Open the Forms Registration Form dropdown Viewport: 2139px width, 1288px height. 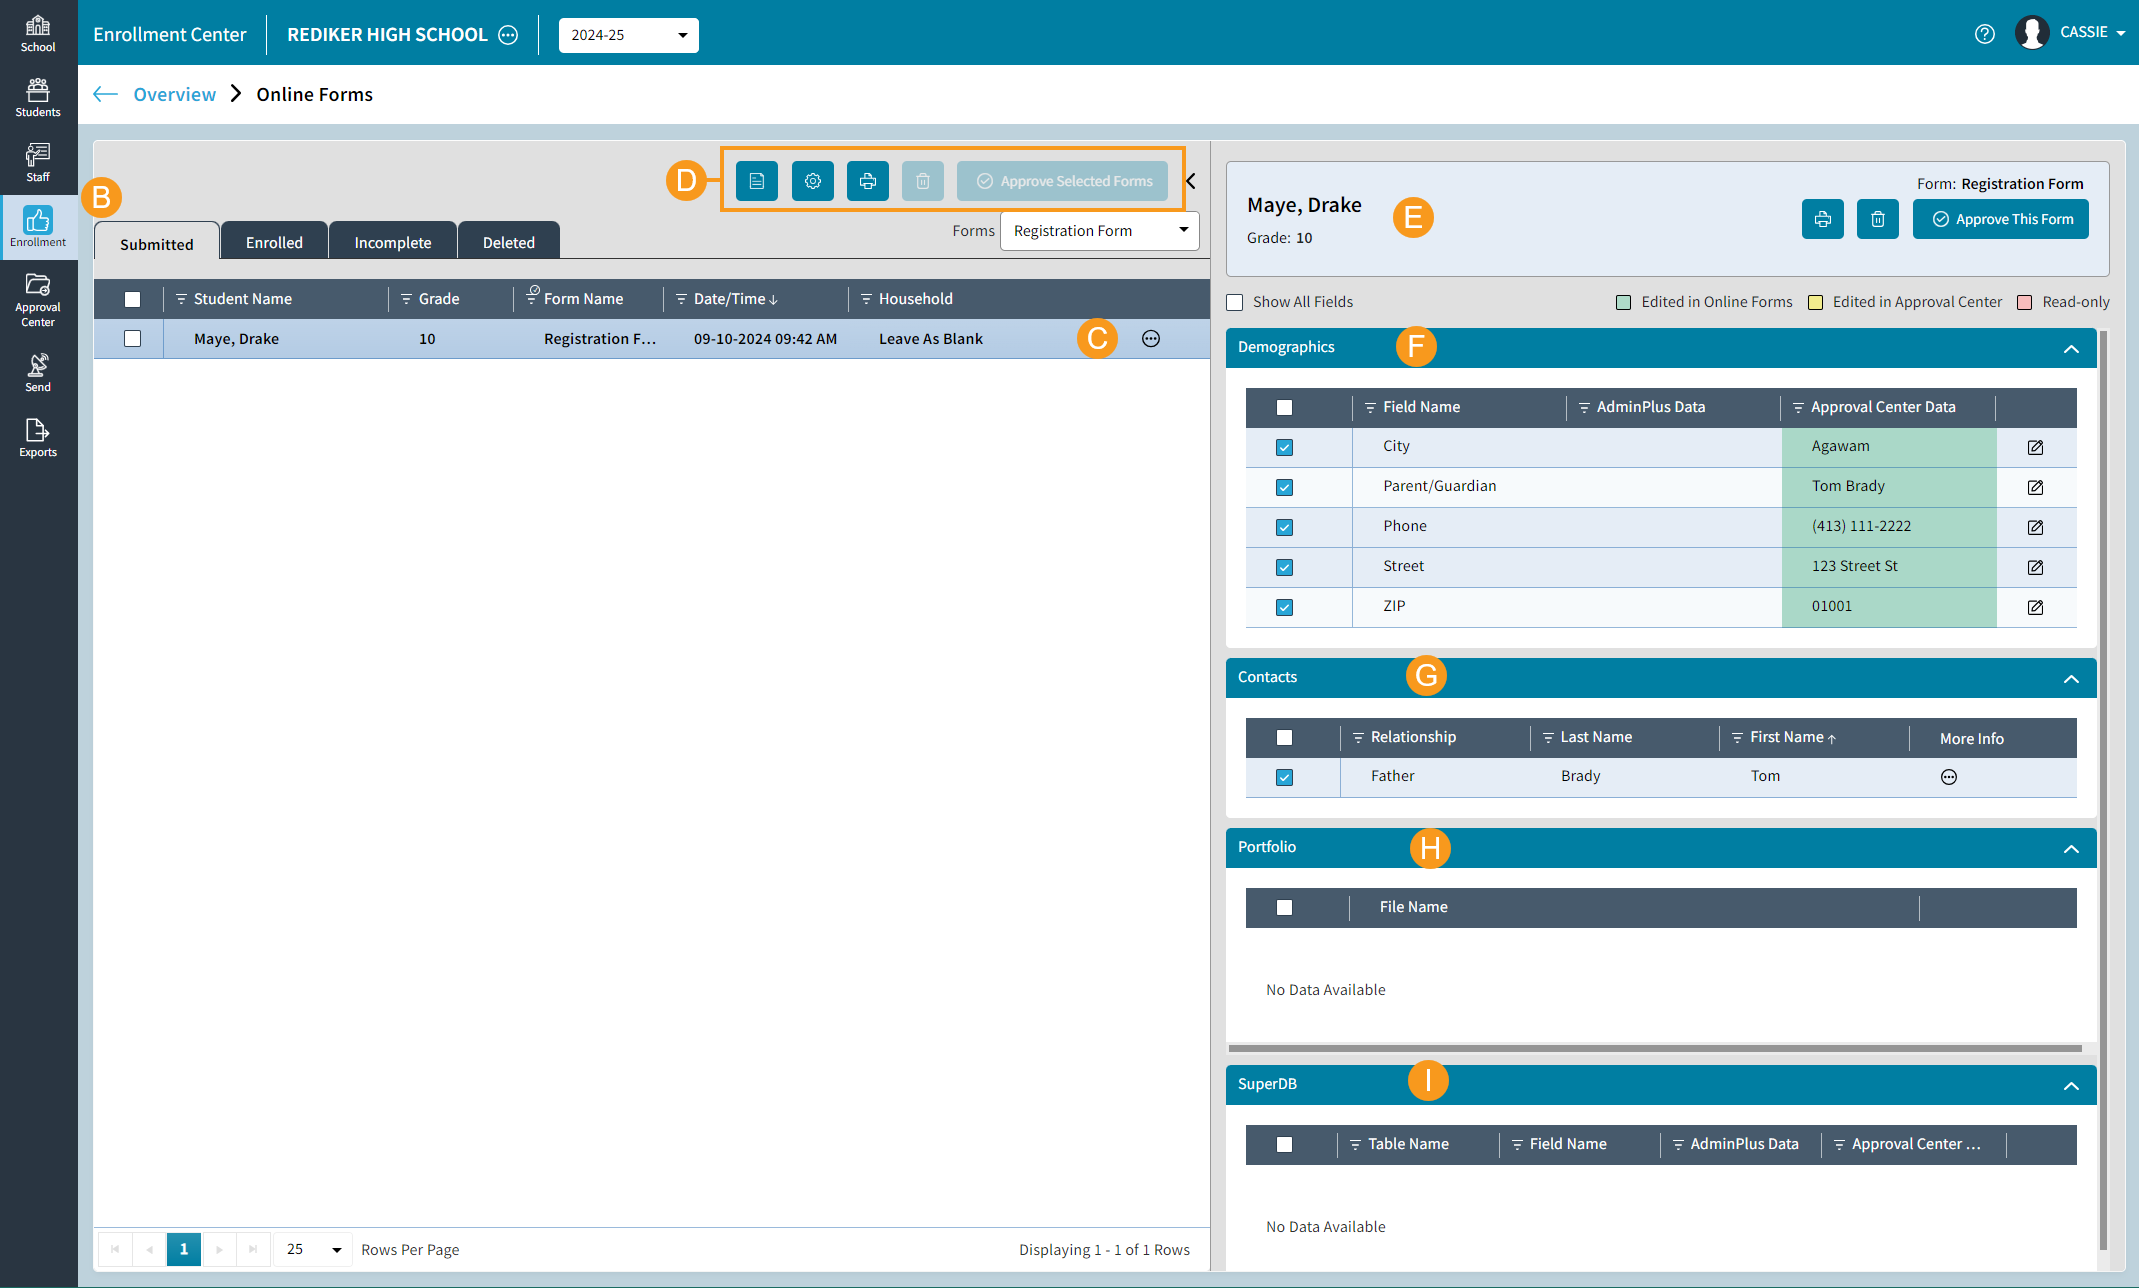click(x=1098, y=231)
